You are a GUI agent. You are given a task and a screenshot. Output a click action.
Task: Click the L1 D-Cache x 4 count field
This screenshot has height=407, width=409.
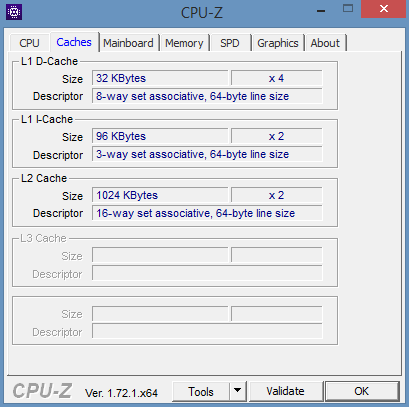[277, 78]
